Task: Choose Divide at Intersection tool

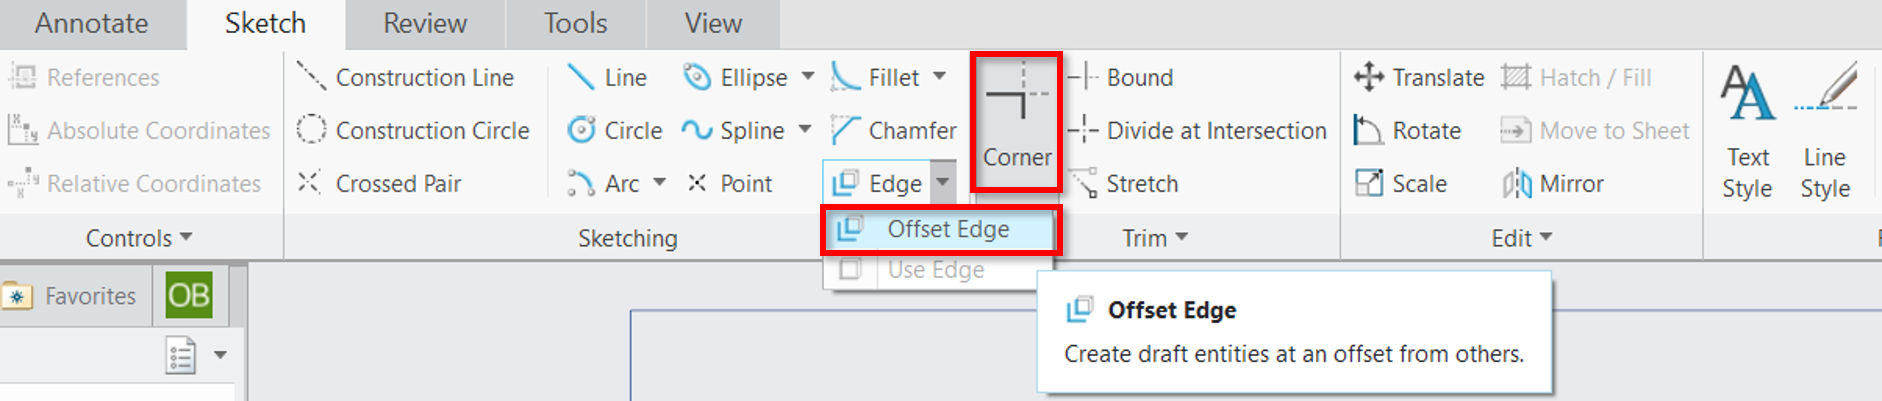Action: (x=1196, y=130)
